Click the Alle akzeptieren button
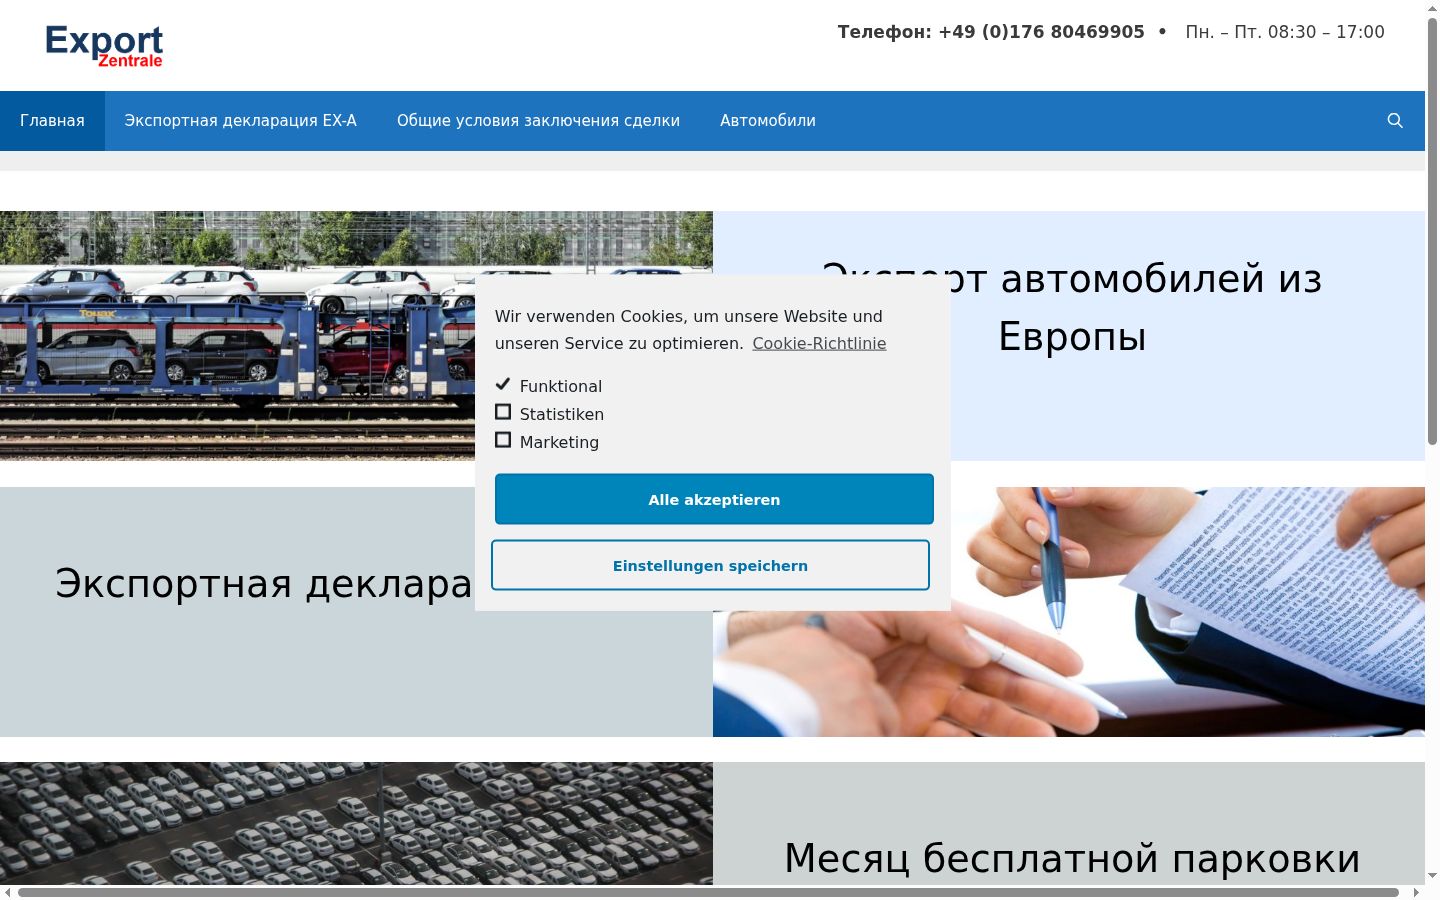The width and height of the screenshot is (1440, 900). [714, 499]
